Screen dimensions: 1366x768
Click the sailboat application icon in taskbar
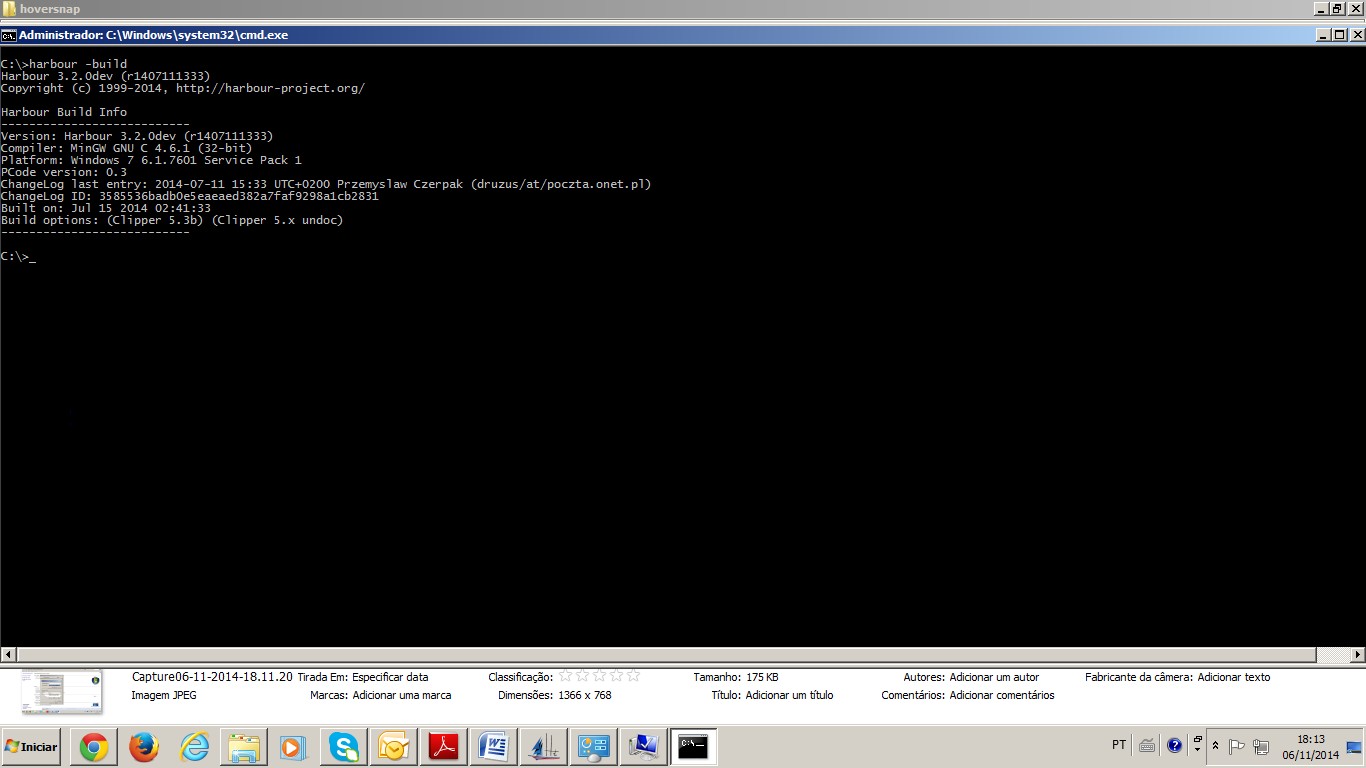[544, 747]
